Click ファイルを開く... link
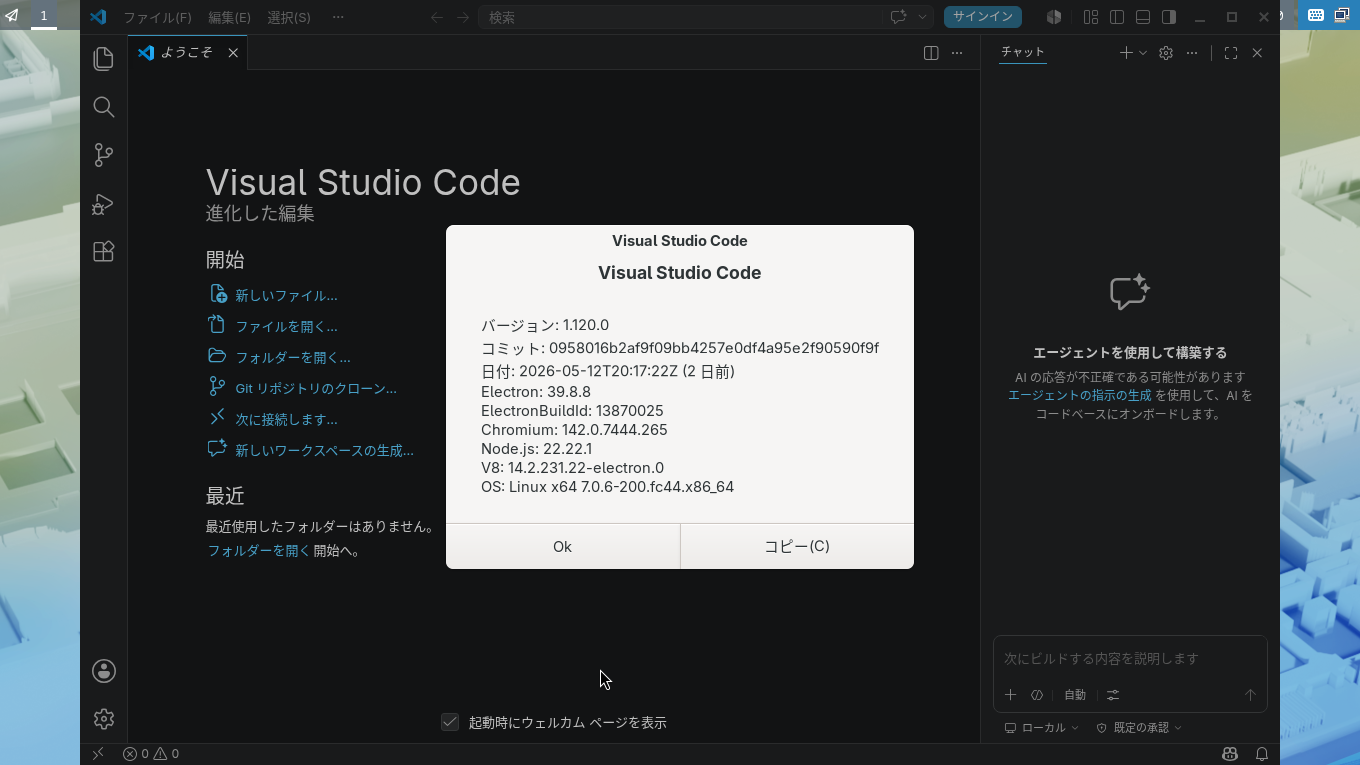The height and width of the screenshot is (765, 1360). coord(286,327)
